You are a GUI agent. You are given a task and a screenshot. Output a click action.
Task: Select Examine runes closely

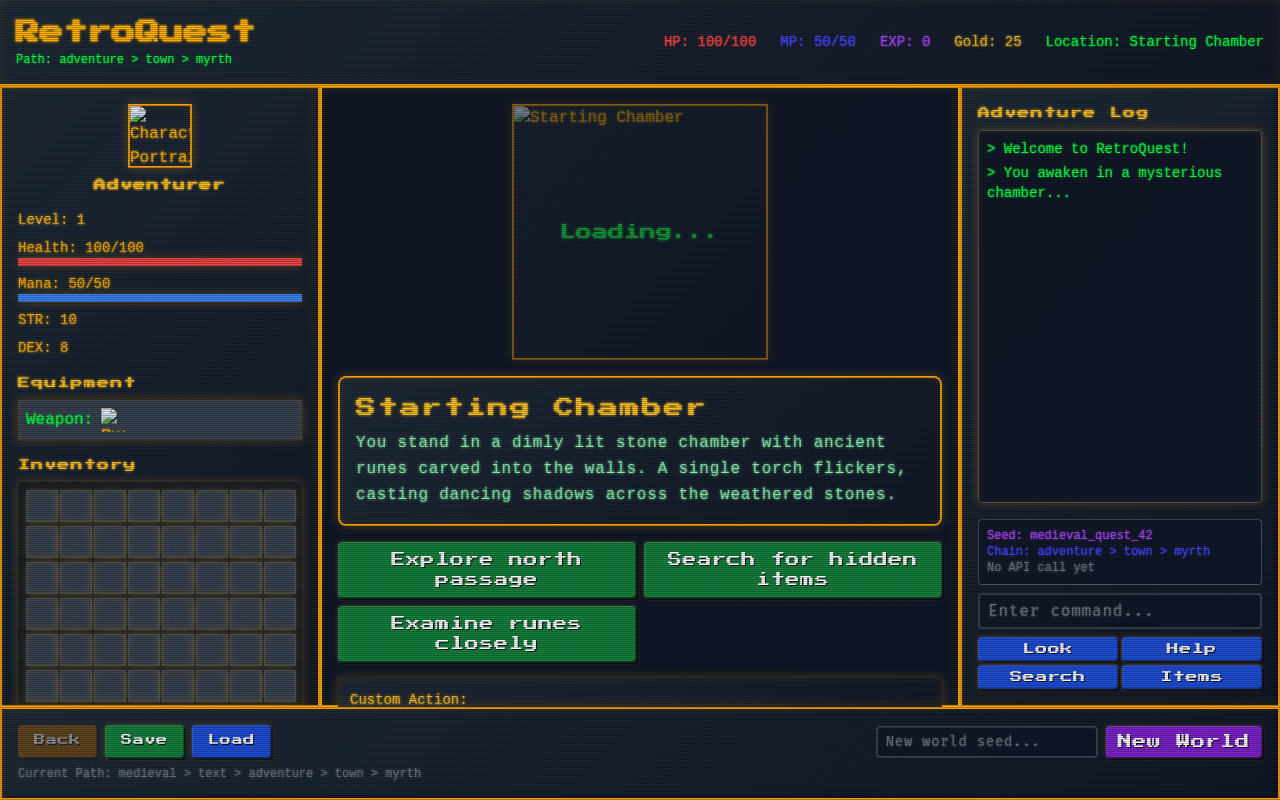pos(486,633)
